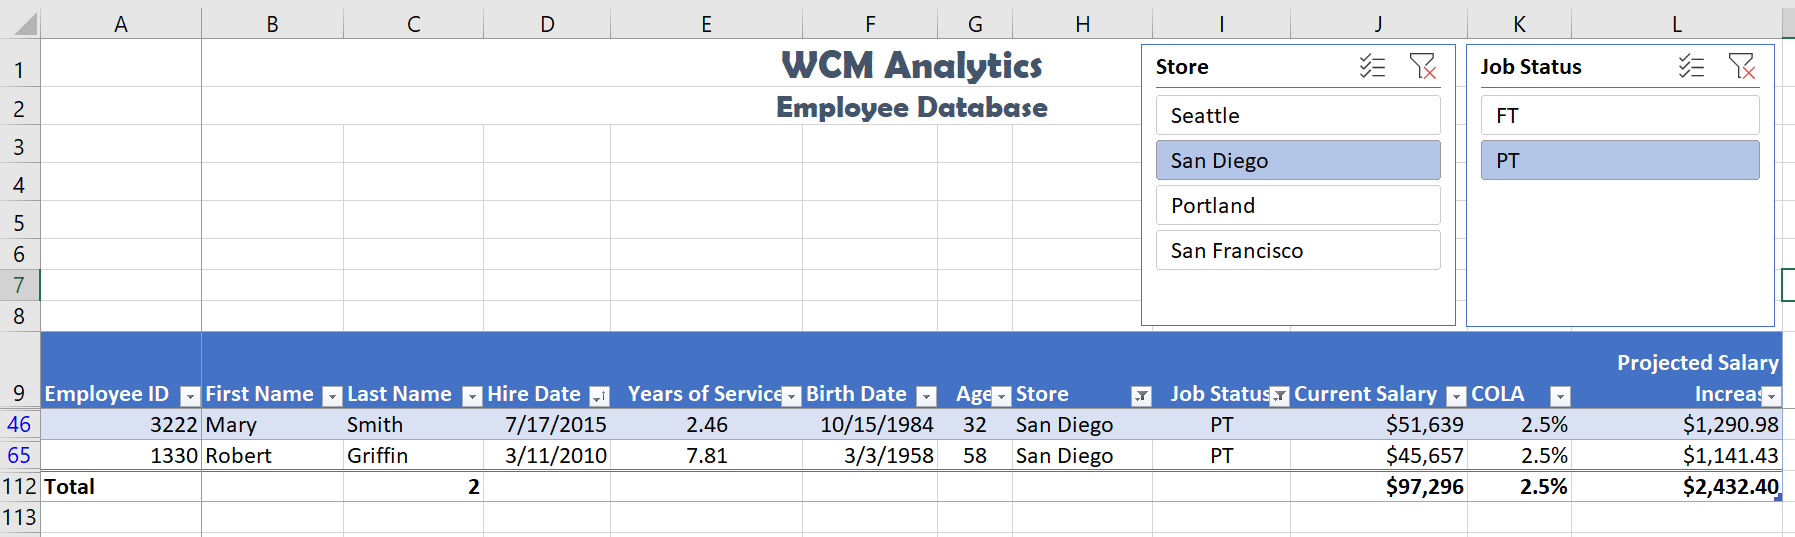Screen dimensions: 1795x537
Task: Click cell with Employee ID 3222
Action: tap(121, 424)
